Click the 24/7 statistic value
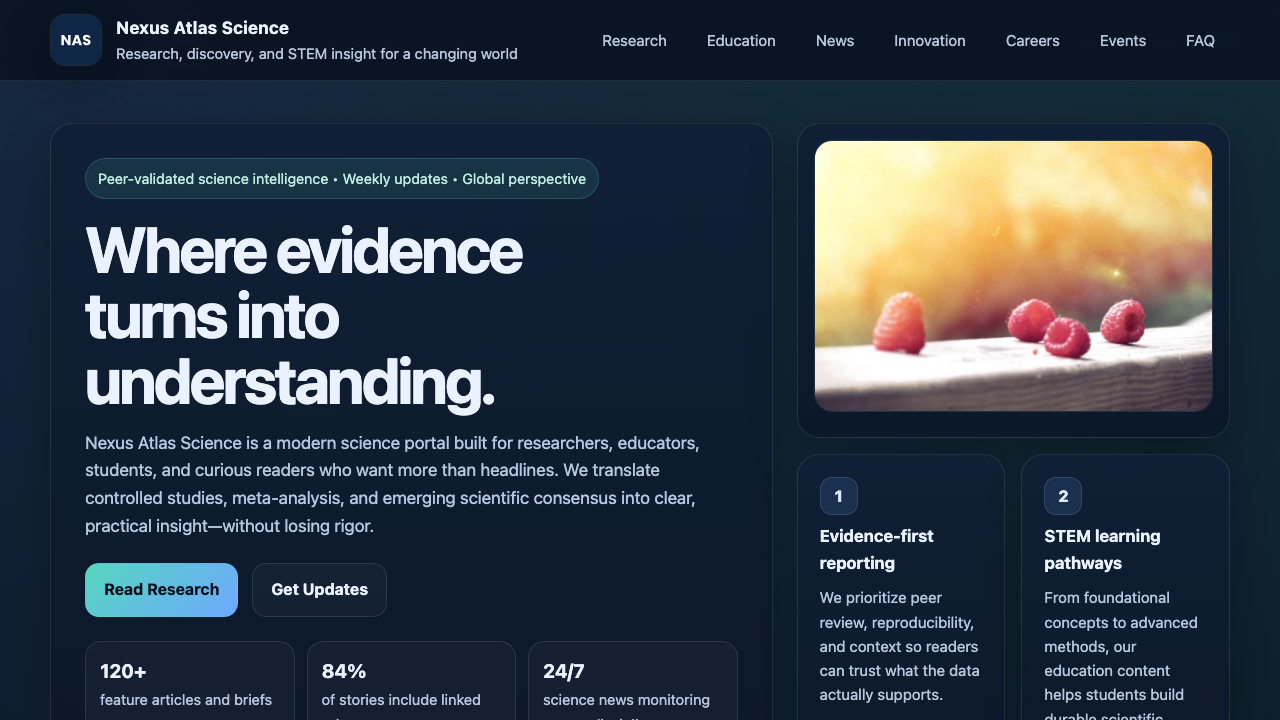 pyautogui.click(x=564, y=672)
